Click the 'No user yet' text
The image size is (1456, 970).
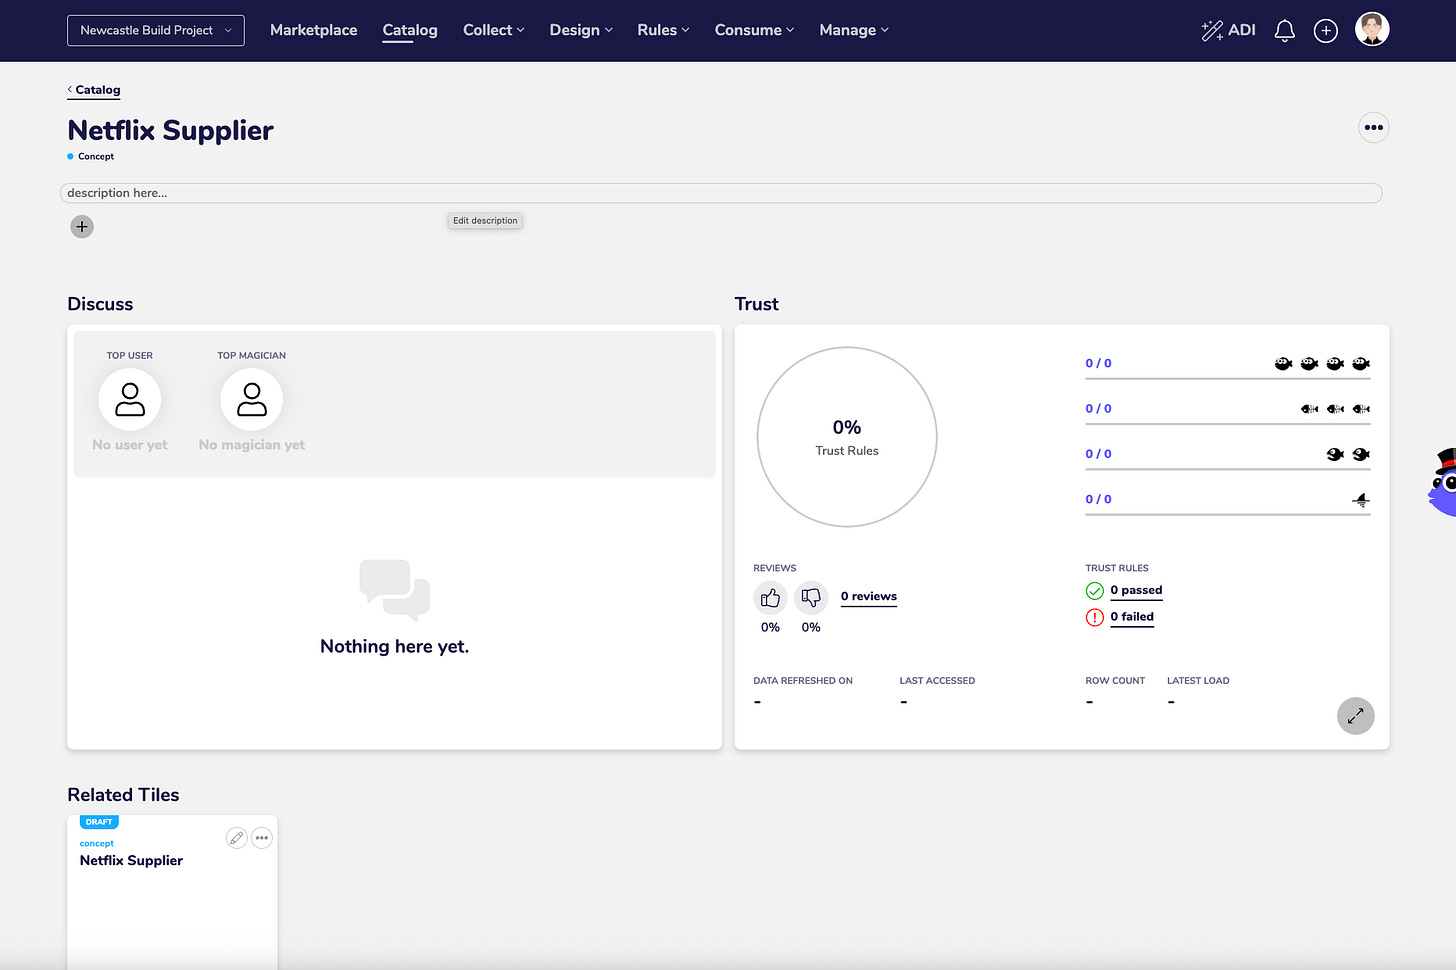point(130,445)
